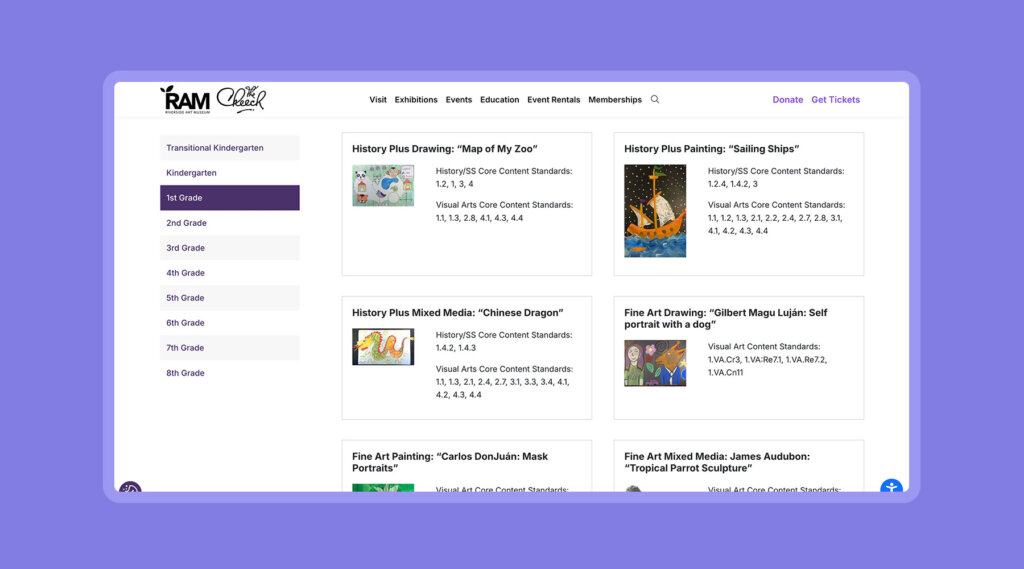Screen dimensions: 1024x569
Task: Open the Map of My Zoo thumbnail
Action: click(x=382, y=186)
